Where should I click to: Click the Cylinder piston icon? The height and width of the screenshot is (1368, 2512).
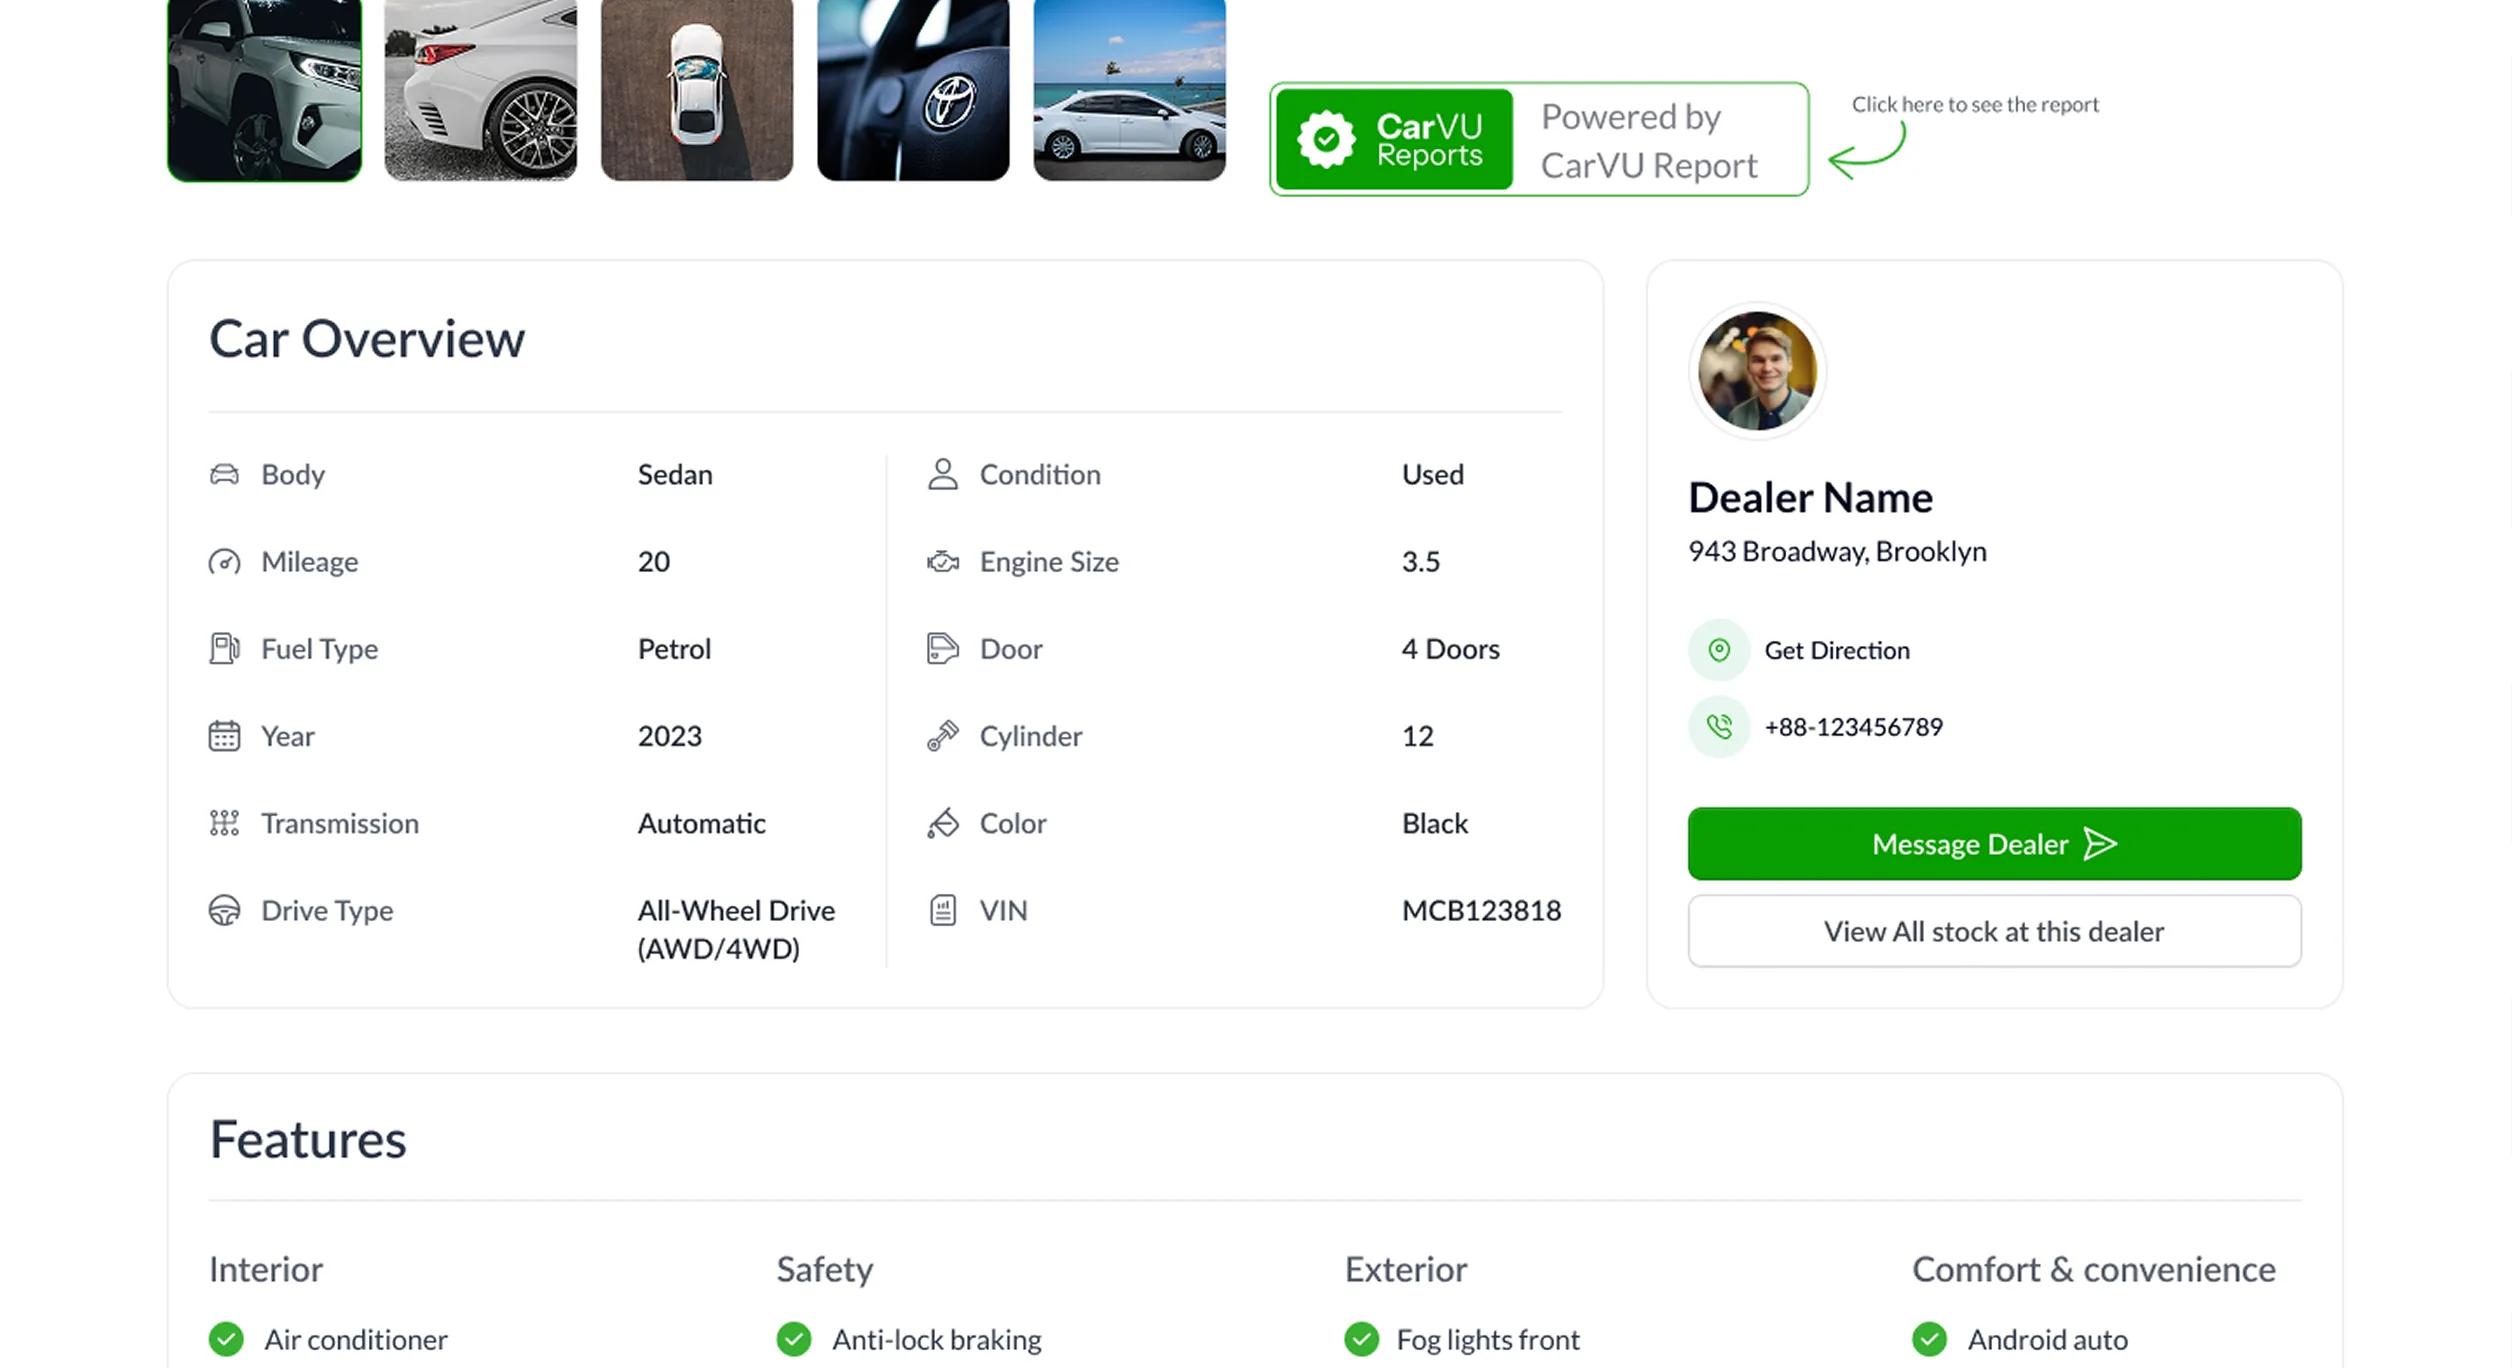942,736
